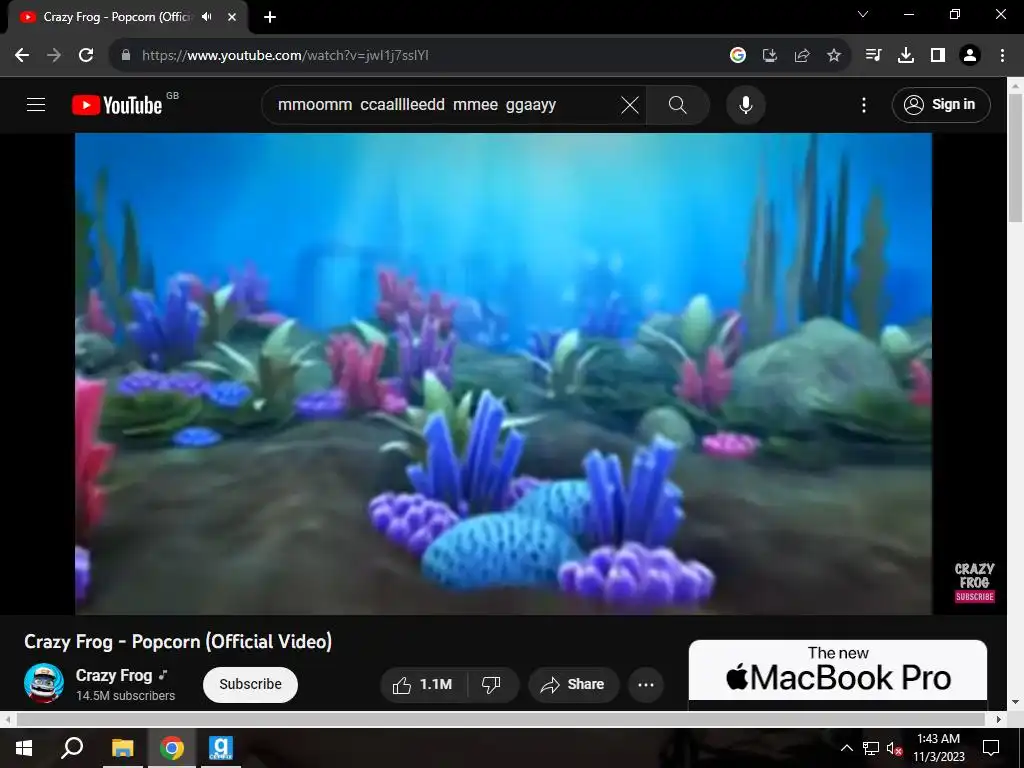Click the magnifying glass search button
The width and height of the screenshot is (1024, 768).
pyautogui.click(x=678, y=105)
